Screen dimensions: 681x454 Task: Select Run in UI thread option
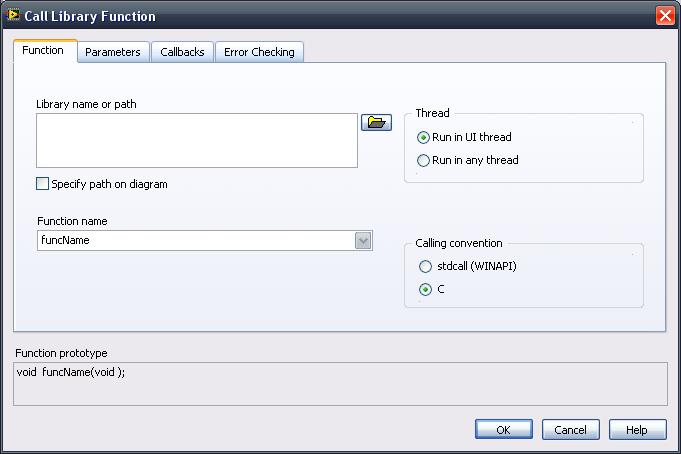pyautogui.click(x=424, y=137)
